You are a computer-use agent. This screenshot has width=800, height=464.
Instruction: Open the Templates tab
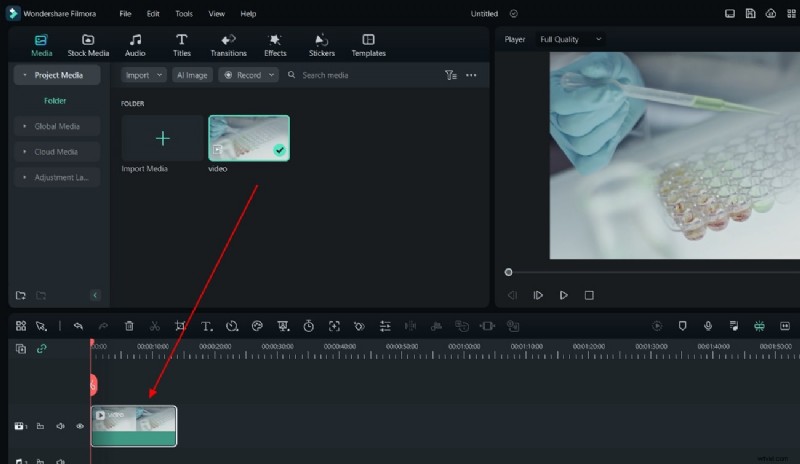pyautogui.click(x=368, y=45)
